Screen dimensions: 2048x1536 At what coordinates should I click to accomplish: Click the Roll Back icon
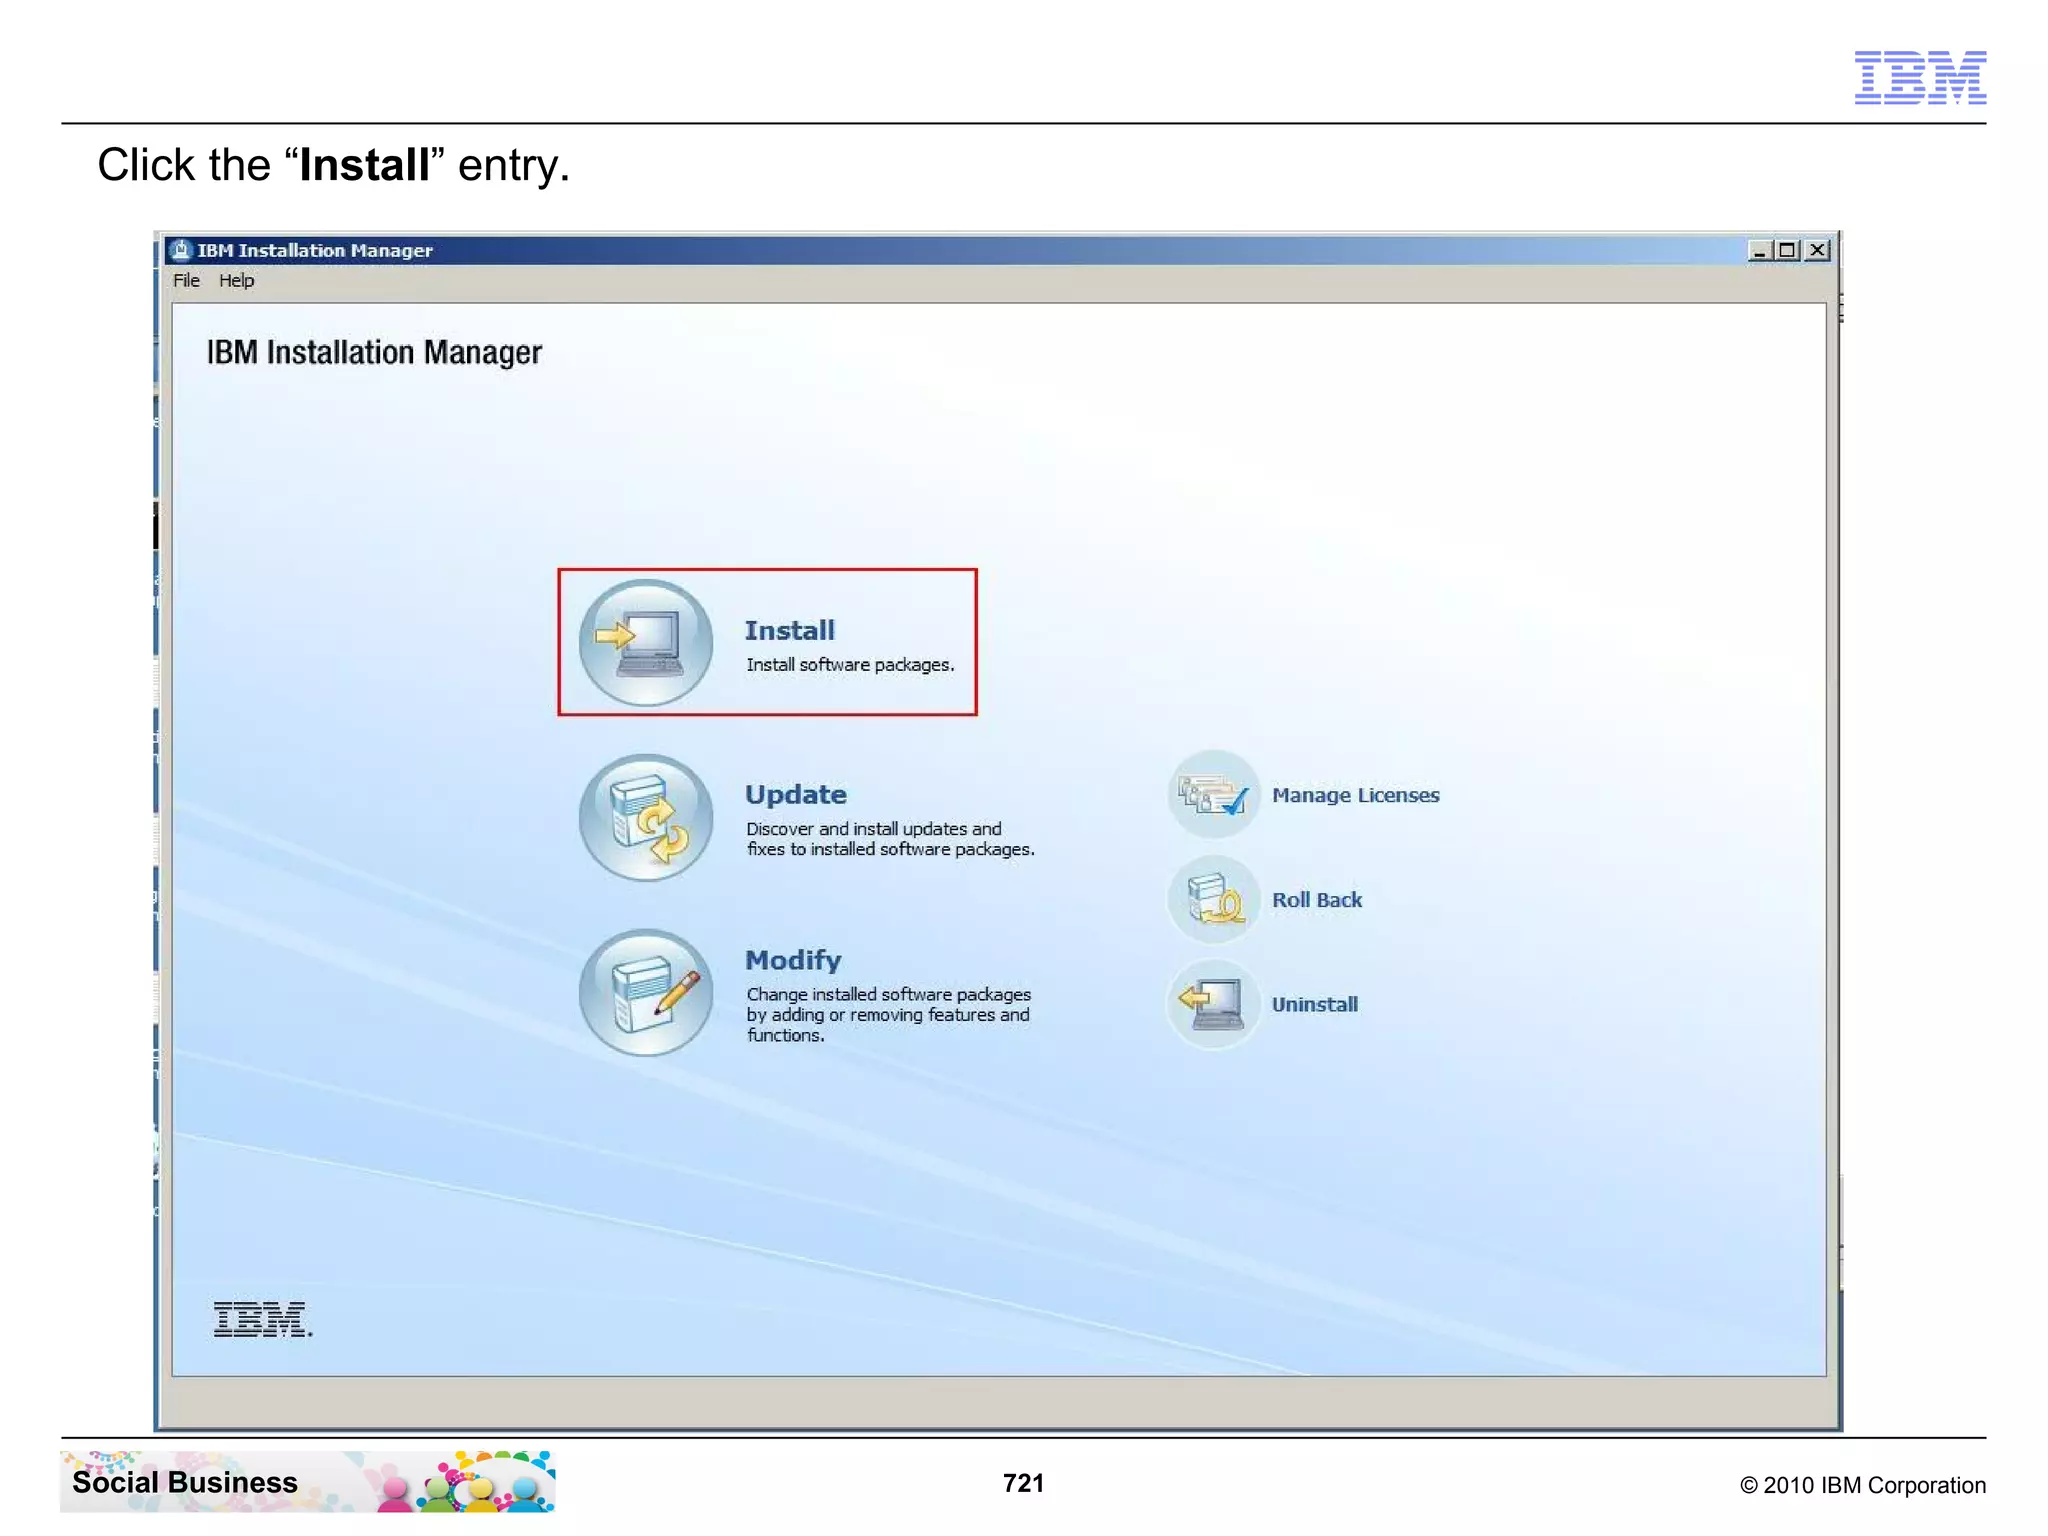click(x=1214, y=899)
